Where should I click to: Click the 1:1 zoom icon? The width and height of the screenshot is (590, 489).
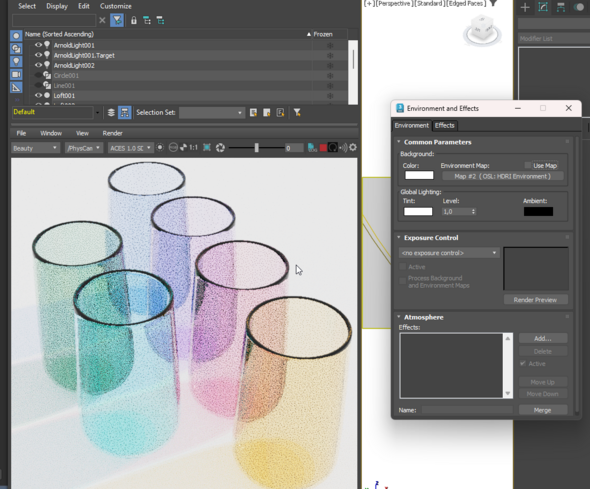click(193, 148)
